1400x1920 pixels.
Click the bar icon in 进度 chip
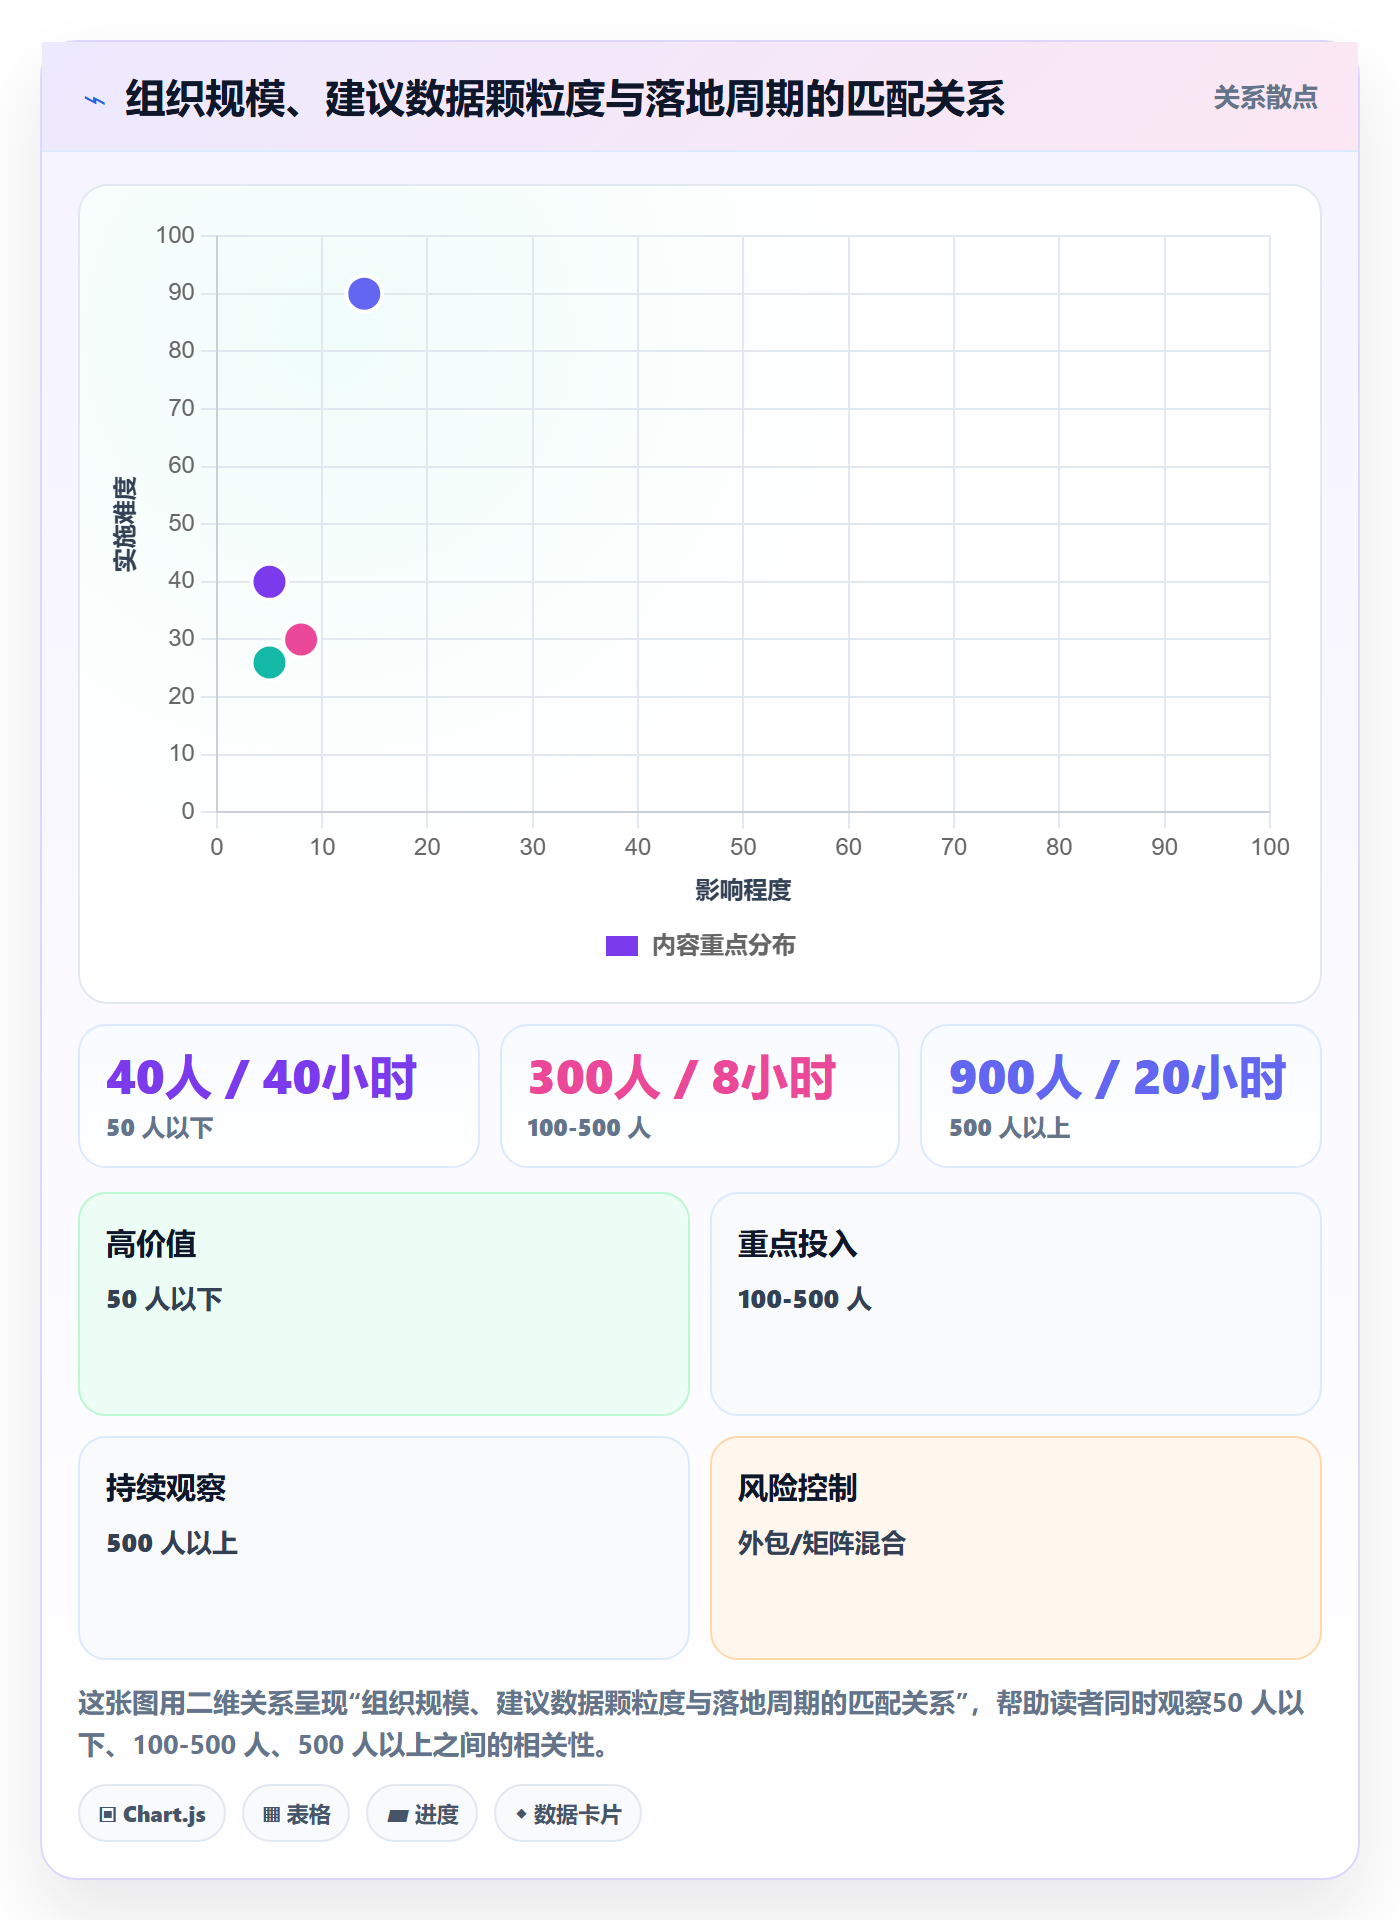click(397, 1816)
